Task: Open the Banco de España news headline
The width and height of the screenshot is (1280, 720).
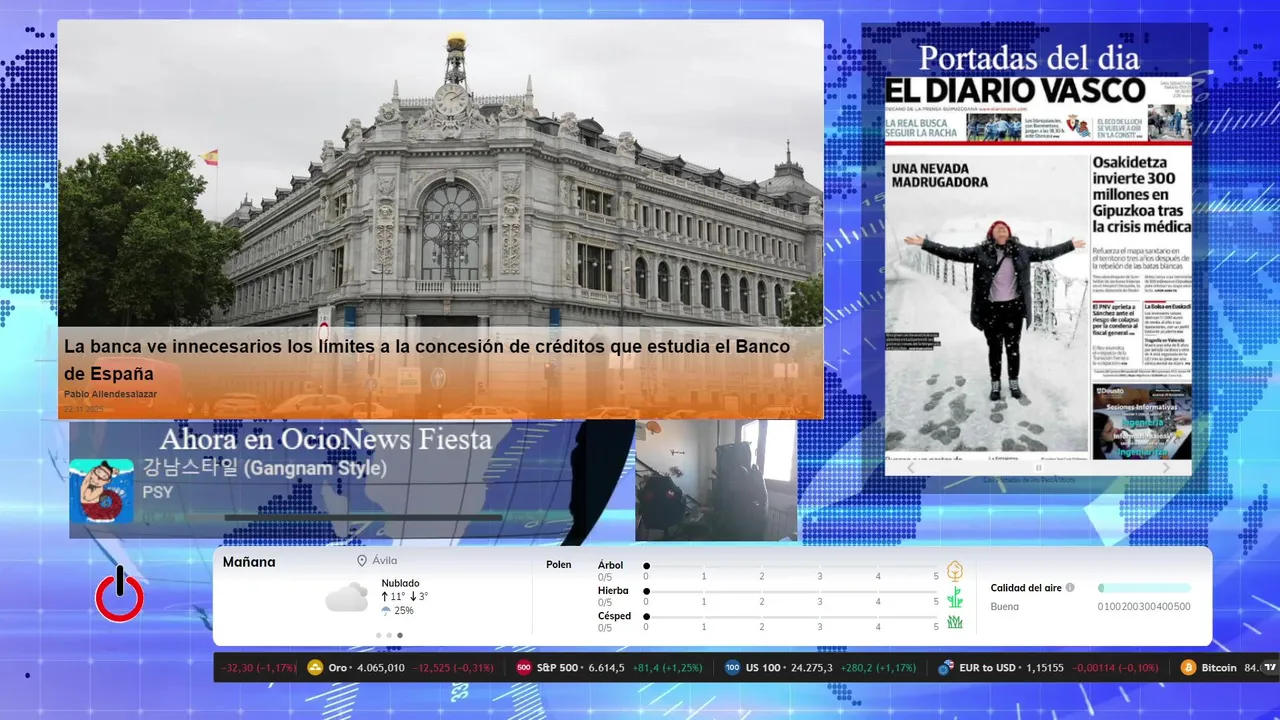Action: click(x=427, y=360)
